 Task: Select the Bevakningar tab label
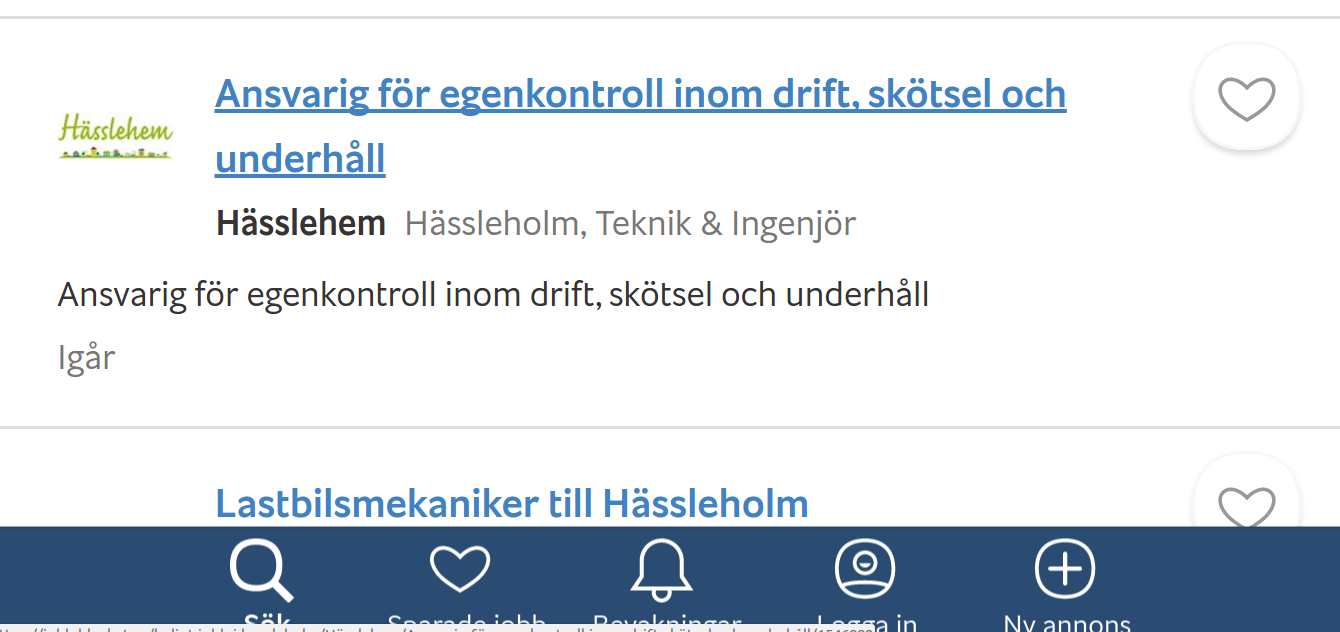[x=667, y=621]
